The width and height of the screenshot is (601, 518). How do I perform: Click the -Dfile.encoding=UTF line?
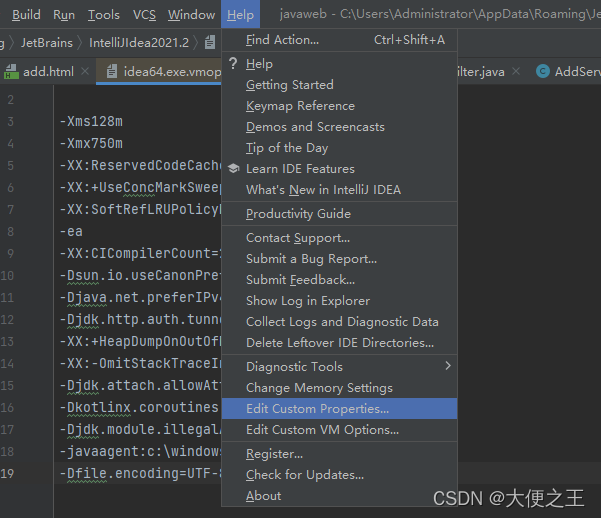[140, 474]
